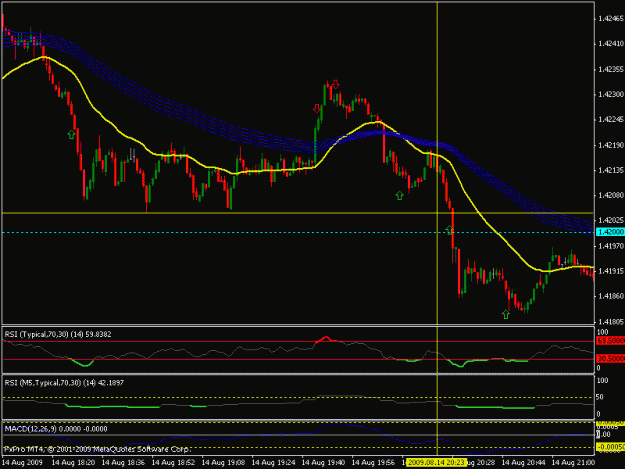Select the 1.41915 price axis value

point(611,271)
